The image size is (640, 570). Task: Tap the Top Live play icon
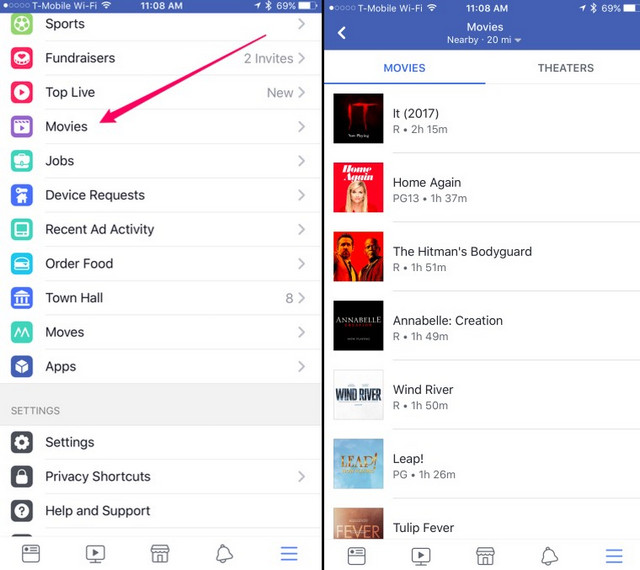coord(22,92)
